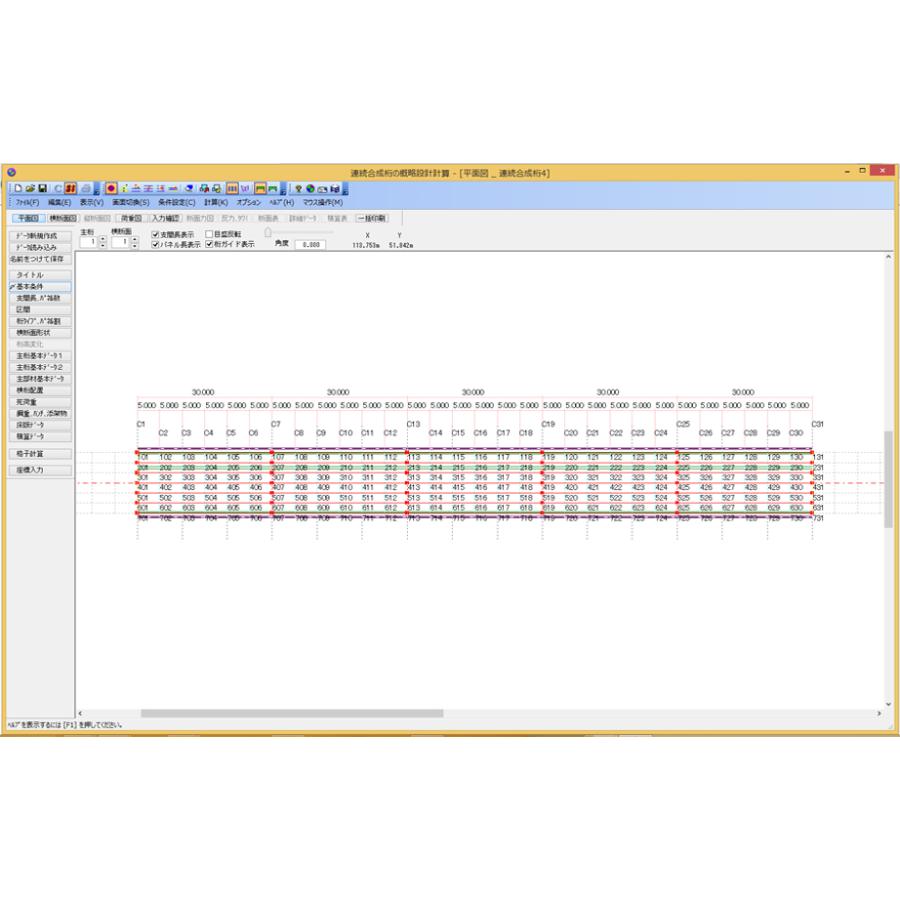
Task: Click the lightbulb help toolbar icon
Action: click(x=298, y=189)
